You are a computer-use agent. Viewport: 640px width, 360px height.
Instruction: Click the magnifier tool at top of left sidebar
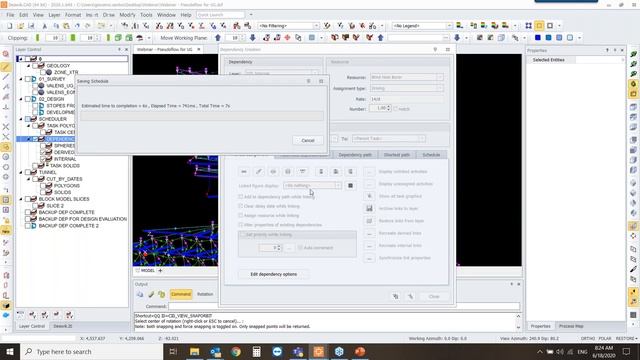pos(6,54)
